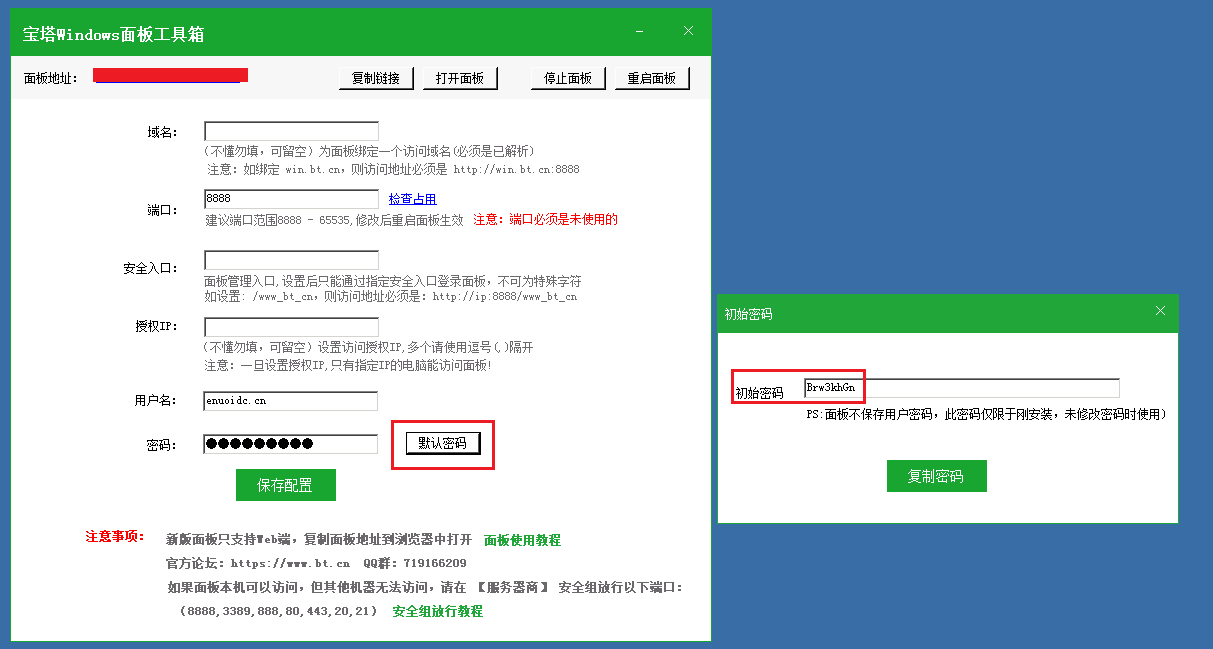1213x649 pixels.
Task: Open the 检查占用 link
Action: (412, 199)
